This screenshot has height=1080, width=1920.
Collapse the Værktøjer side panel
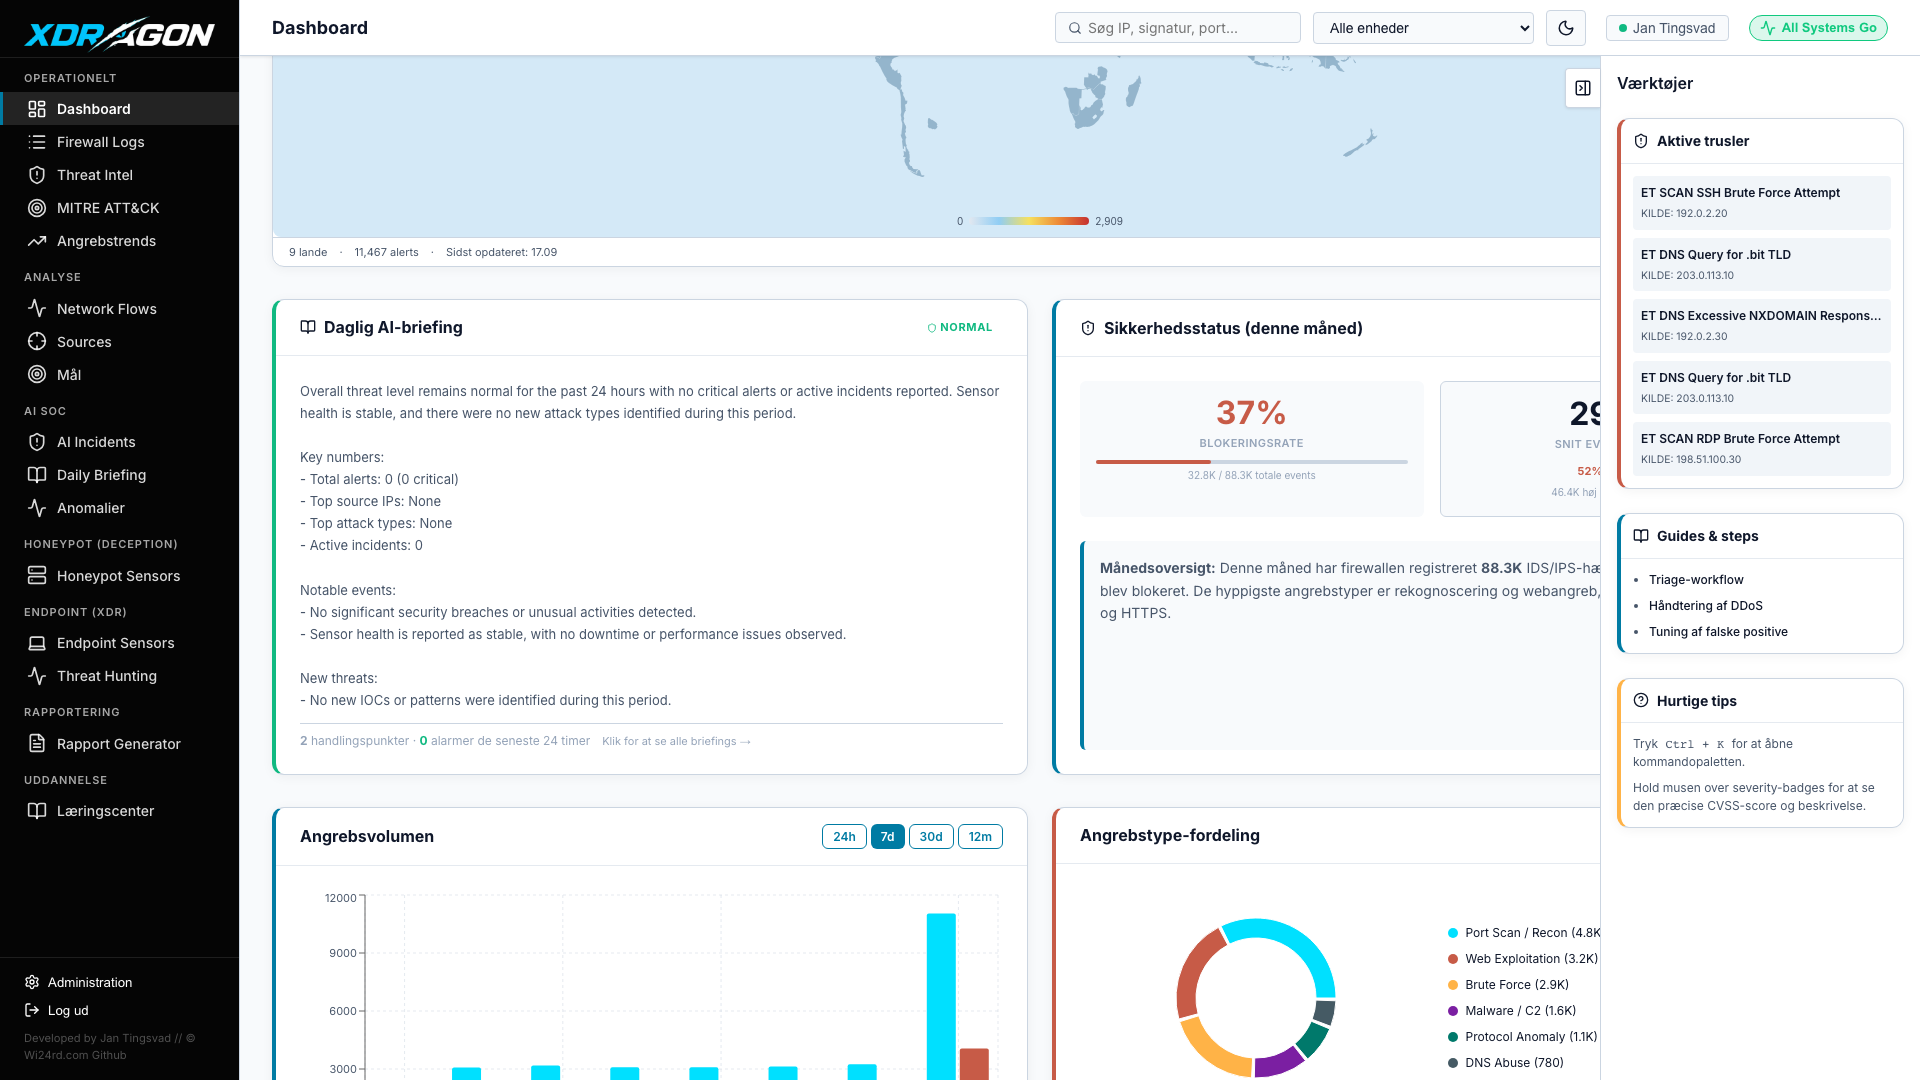pyautogui.click(x=1583, y=88)
